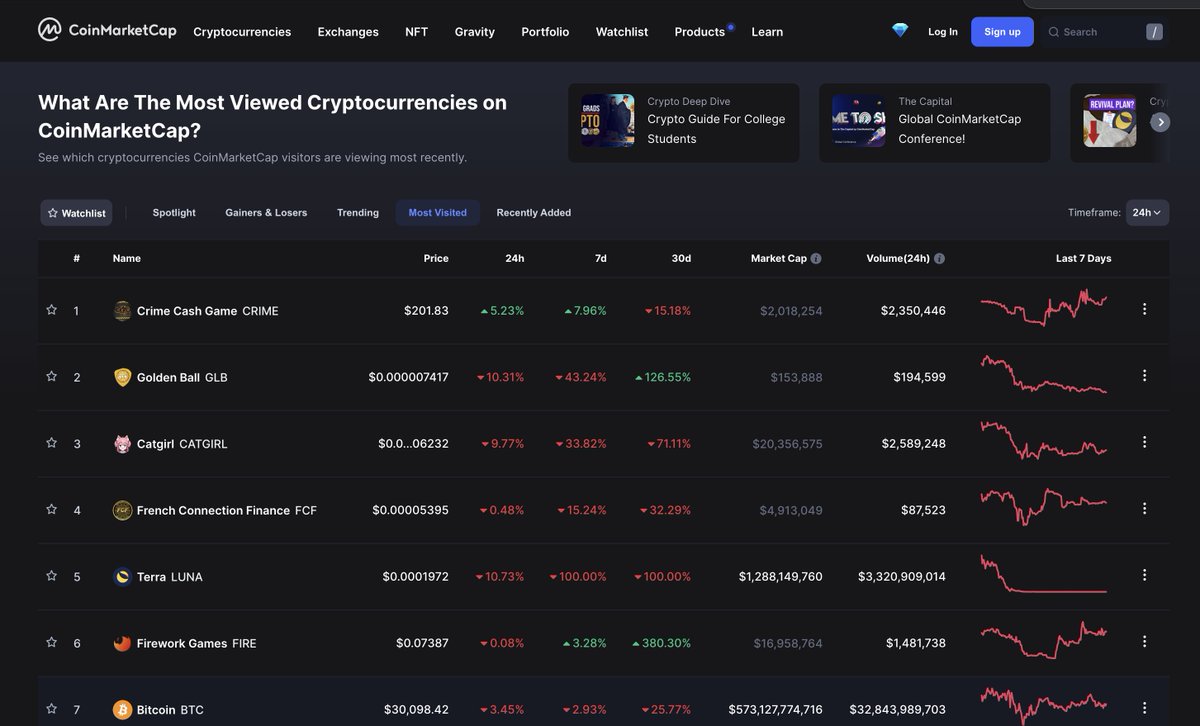Switch to the Spotlight tab
The height and width of the screenshot is (726, 1200).
point(174,212)
